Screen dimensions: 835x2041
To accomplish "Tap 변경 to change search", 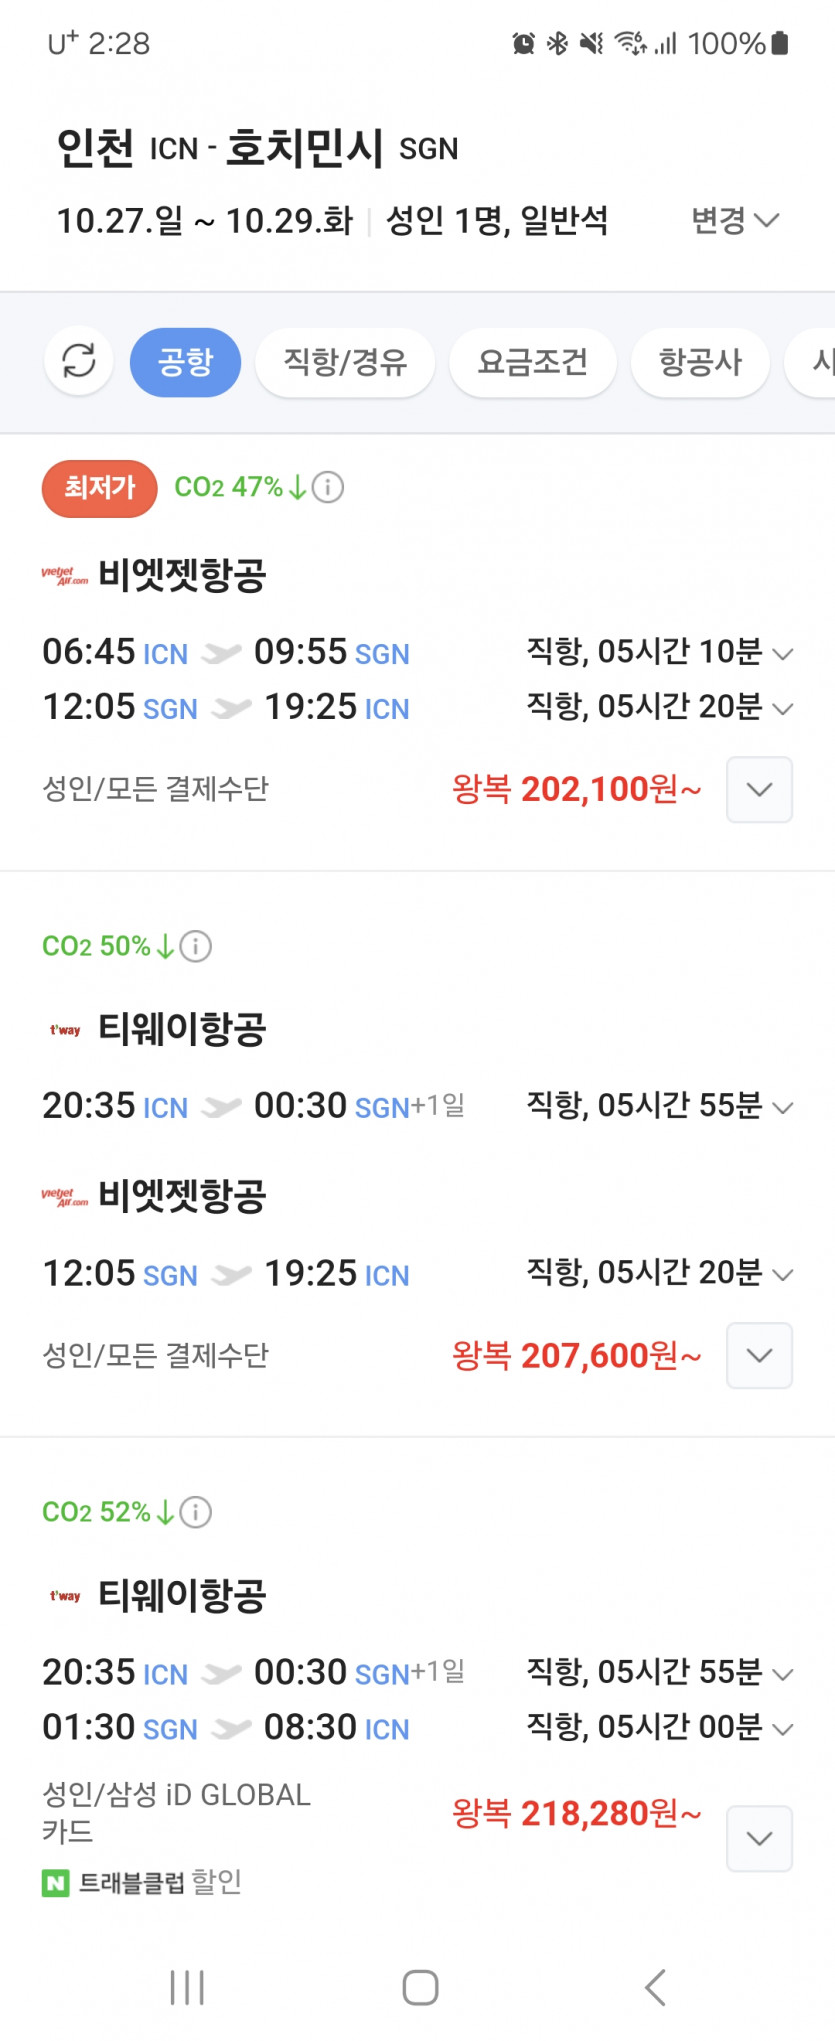I will (x=734, y=220).
